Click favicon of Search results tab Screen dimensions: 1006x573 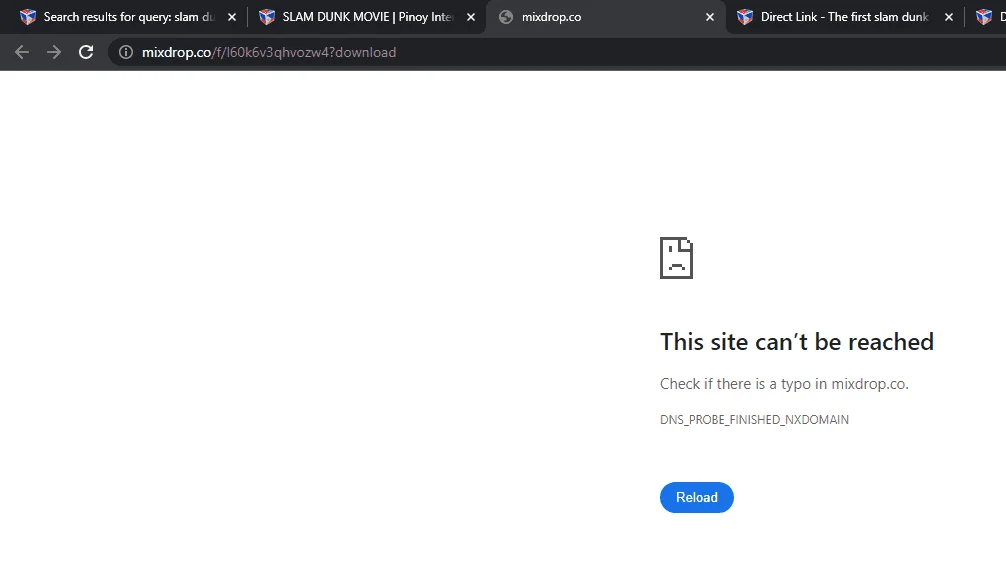[28, 17]
